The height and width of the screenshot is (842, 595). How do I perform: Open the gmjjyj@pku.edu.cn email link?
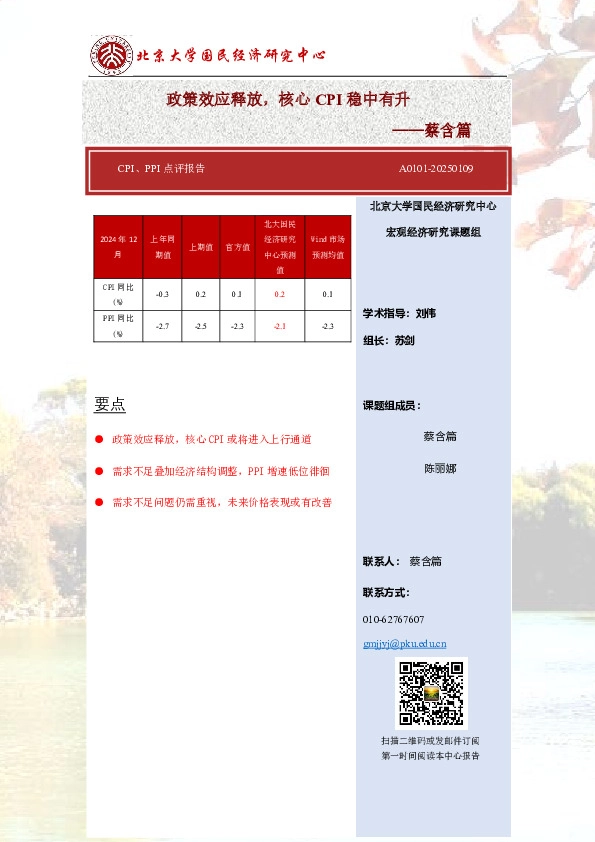(x=404, y=644)
